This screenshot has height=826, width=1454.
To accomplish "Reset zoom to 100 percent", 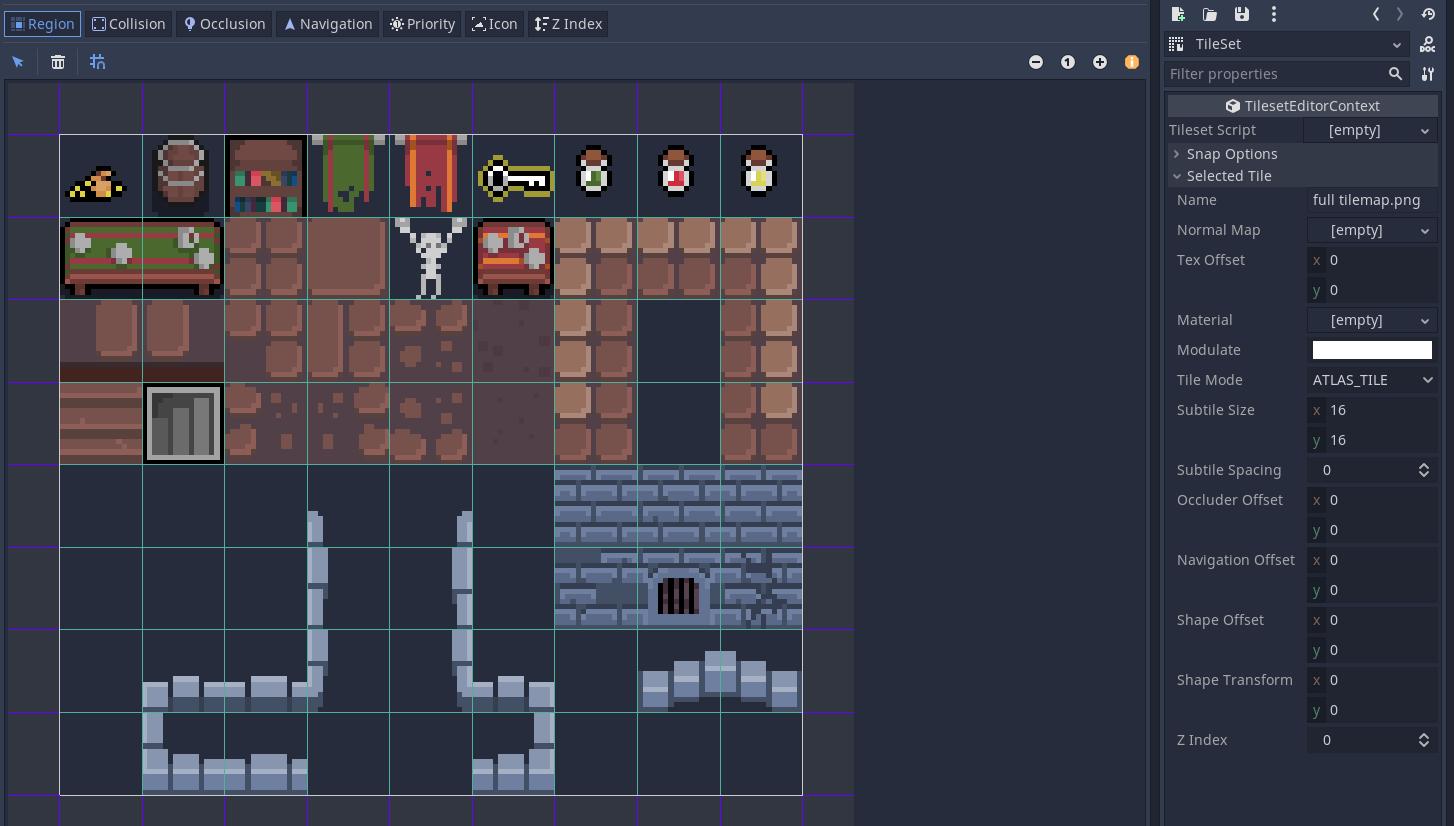I will [1068, 62].
